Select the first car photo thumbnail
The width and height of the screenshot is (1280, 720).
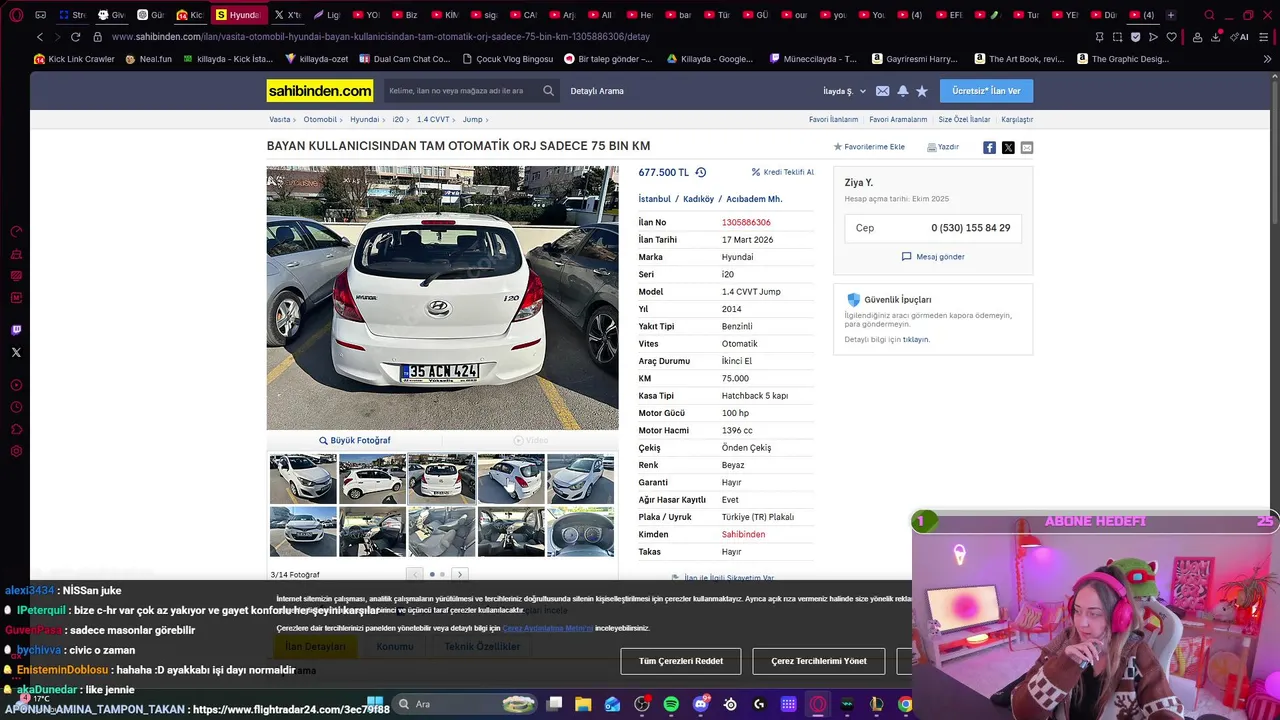(303, 479)
